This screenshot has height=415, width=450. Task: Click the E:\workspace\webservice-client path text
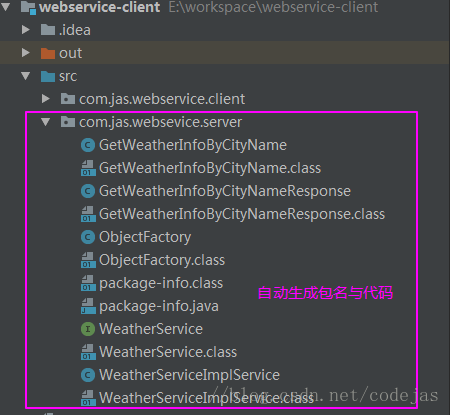273,7
